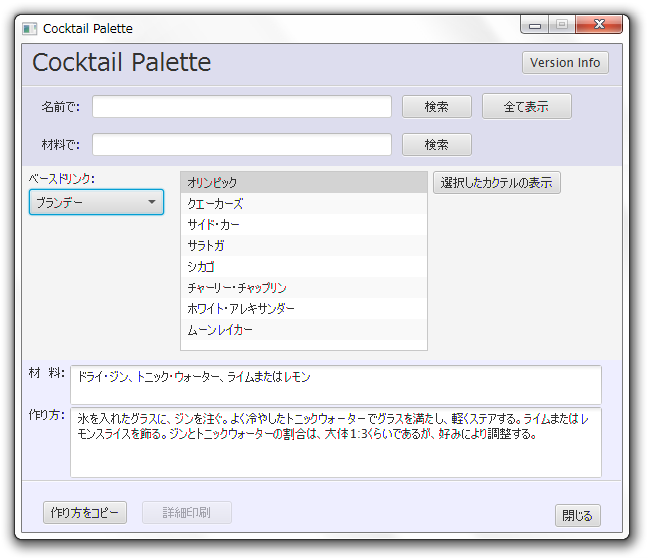Screen dimensions: 648x558
Task: Click the 全て表示 button
Action: [x=526, y=107]
